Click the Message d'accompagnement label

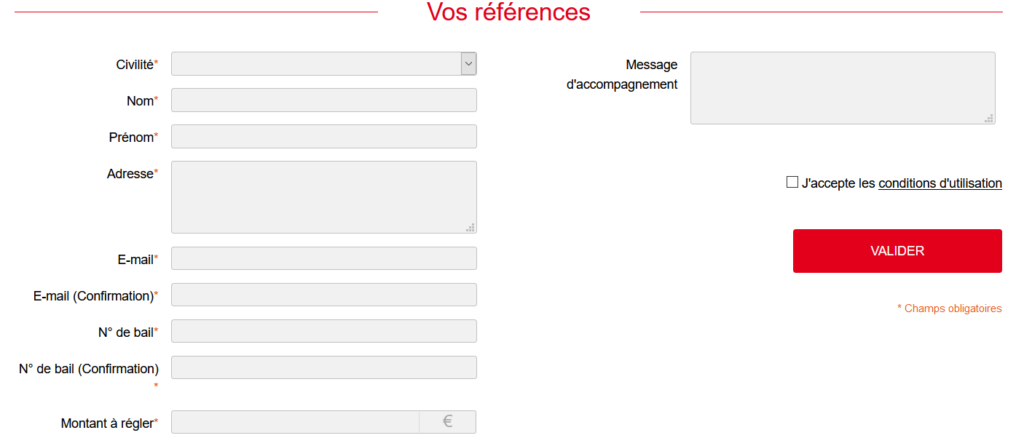(622, 74)
